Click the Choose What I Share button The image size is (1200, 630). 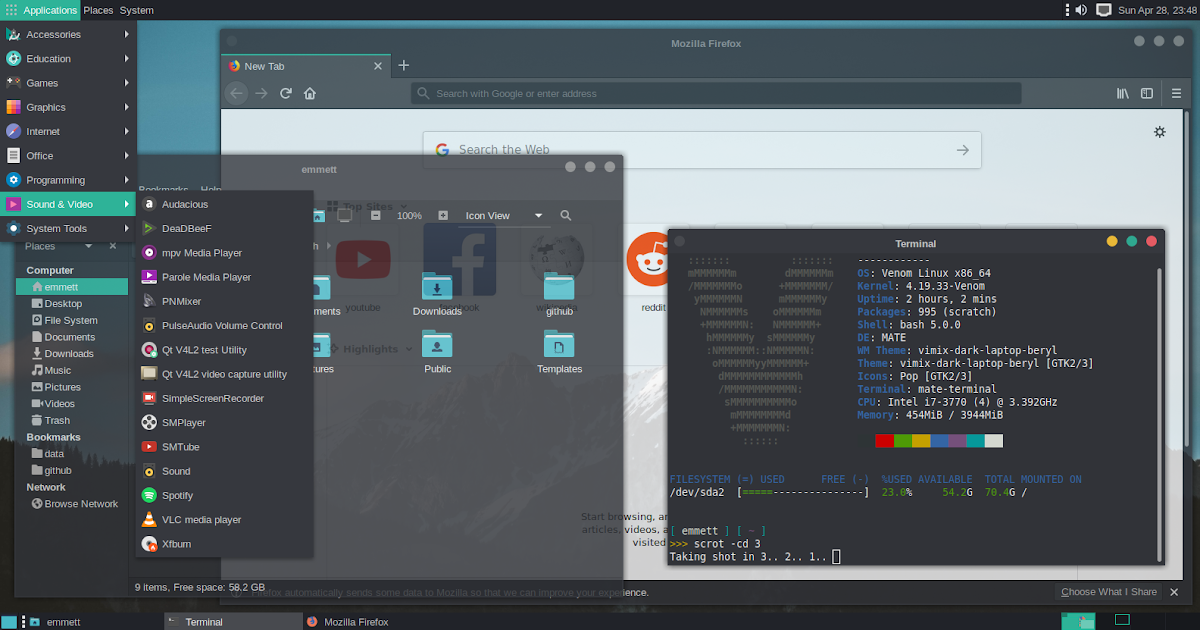pos(1108,591)
